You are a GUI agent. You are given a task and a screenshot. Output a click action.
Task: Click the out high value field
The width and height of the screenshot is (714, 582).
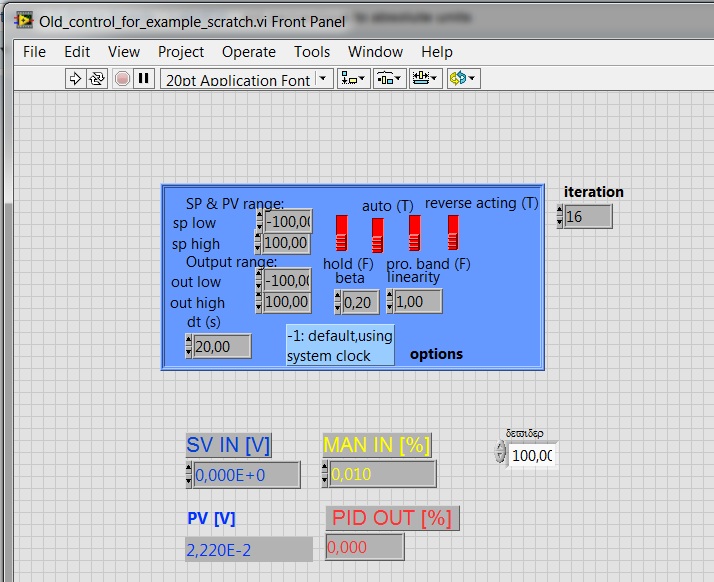coord(286,301)
